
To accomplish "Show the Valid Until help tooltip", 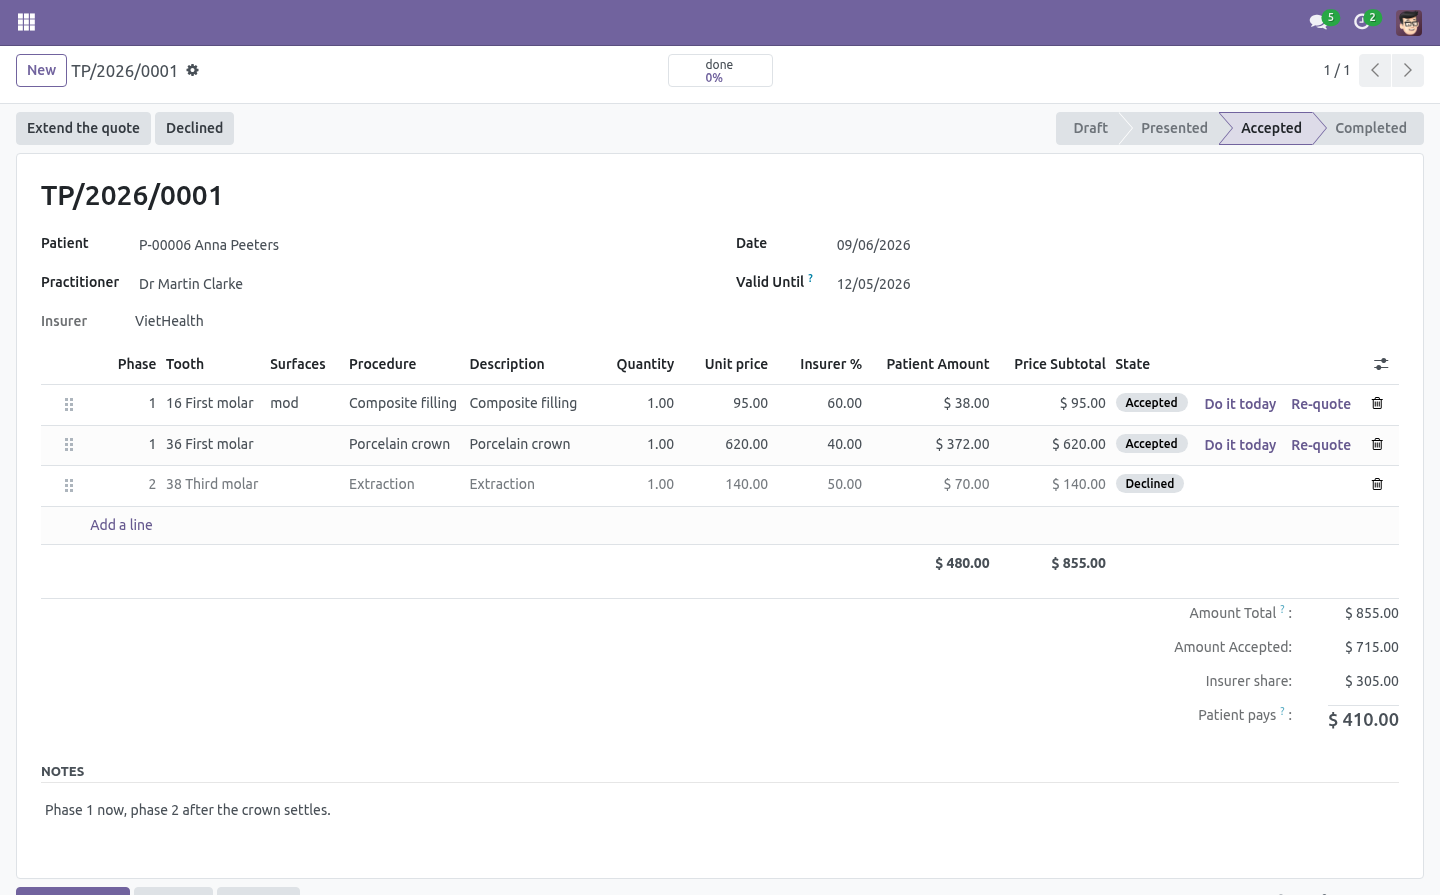I will pos(810,278).
